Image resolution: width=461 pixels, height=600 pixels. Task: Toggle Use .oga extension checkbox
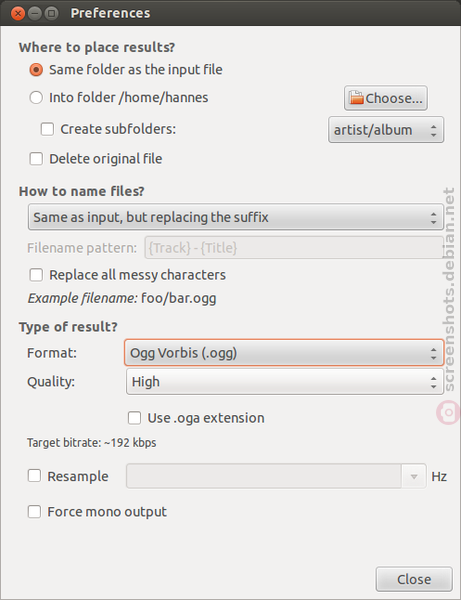[x=134, y=418]
